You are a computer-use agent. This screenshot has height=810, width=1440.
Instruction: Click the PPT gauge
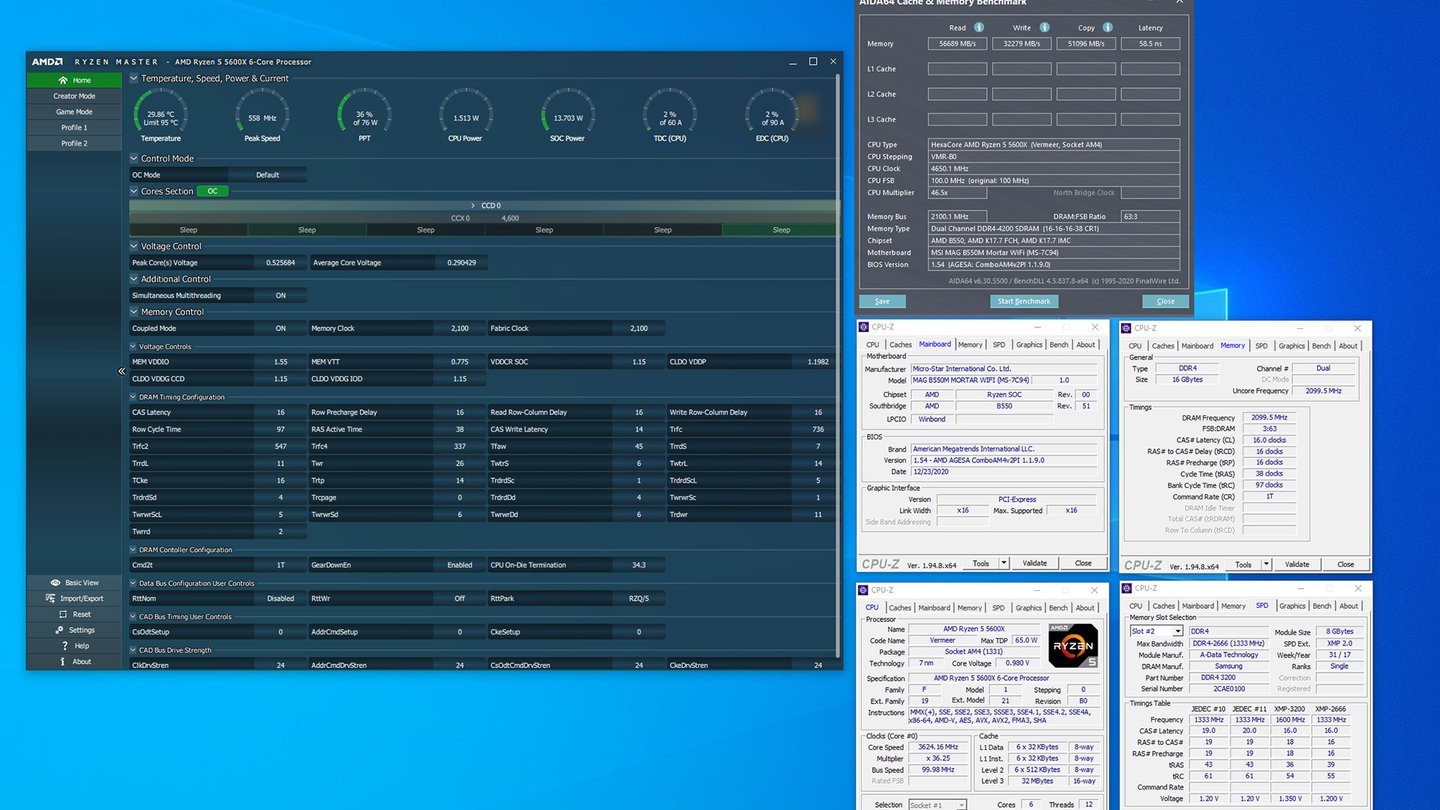364,112
